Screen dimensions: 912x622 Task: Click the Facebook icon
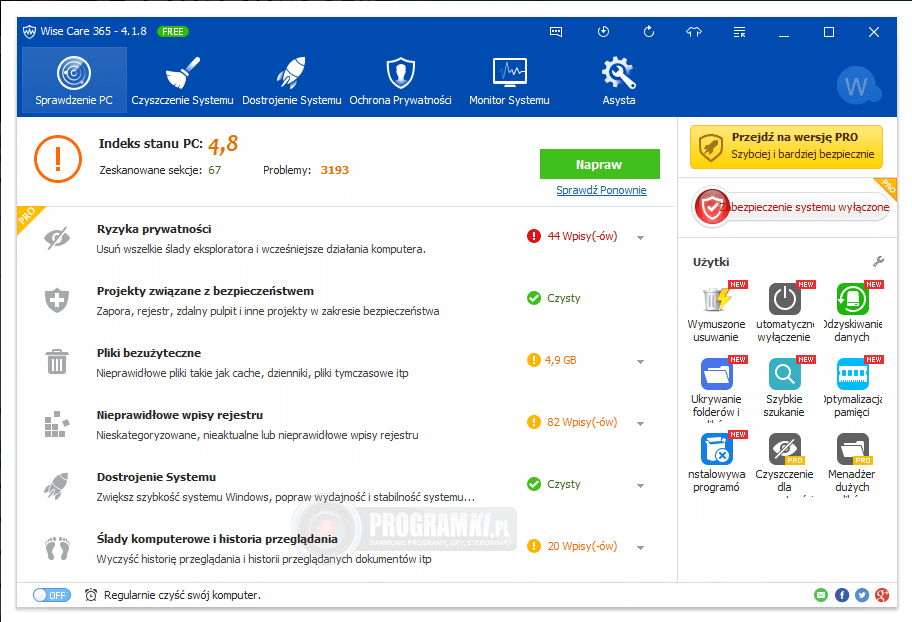click(842, 595)
